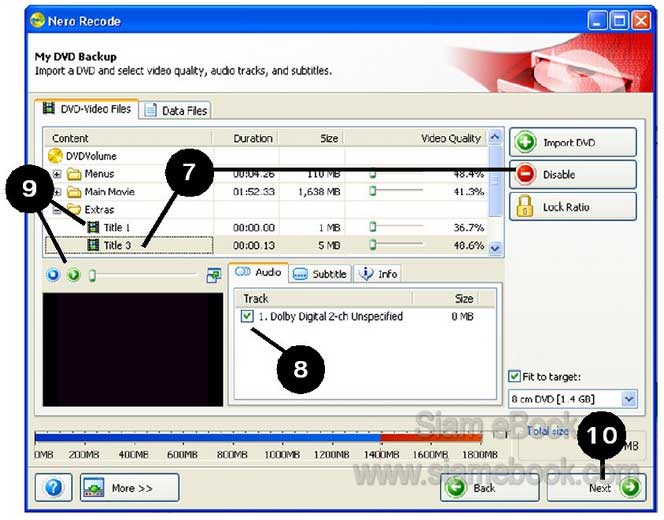Adjust Title 1 video quality slider

(372, 227)
